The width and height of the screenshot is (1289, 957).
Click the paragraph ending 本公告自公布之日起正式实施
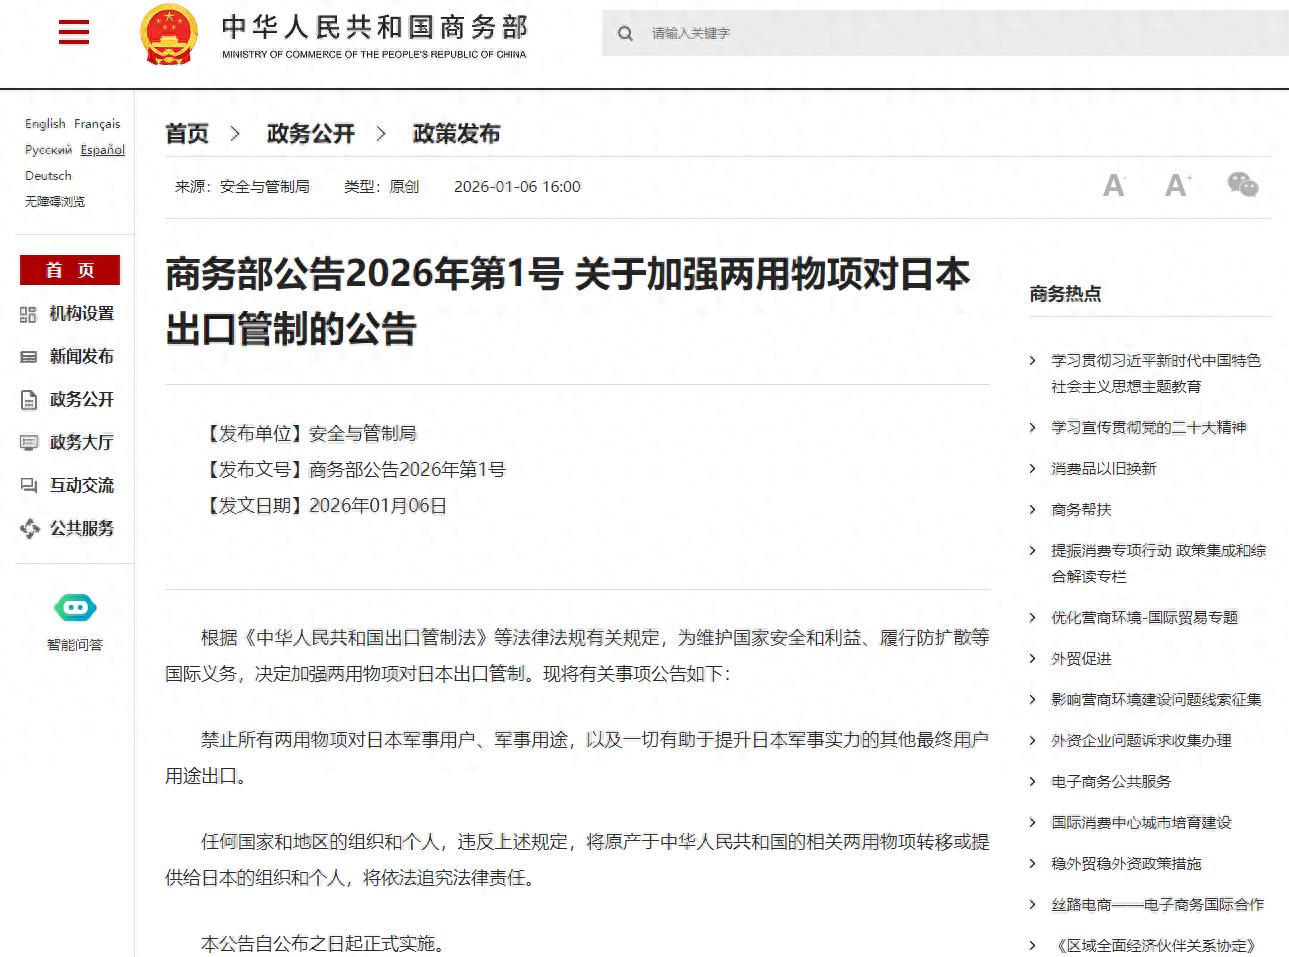pos(323,943)
